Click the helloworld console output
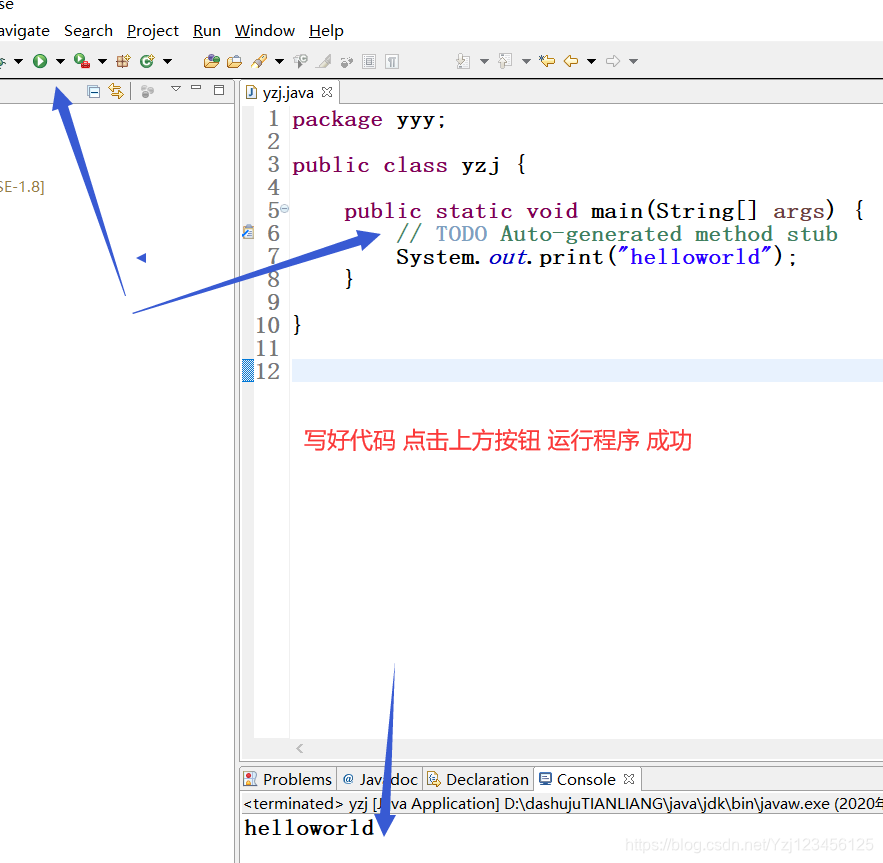This screenshot has width=883, height=863. pyautogui.click(x=309, y=828)
